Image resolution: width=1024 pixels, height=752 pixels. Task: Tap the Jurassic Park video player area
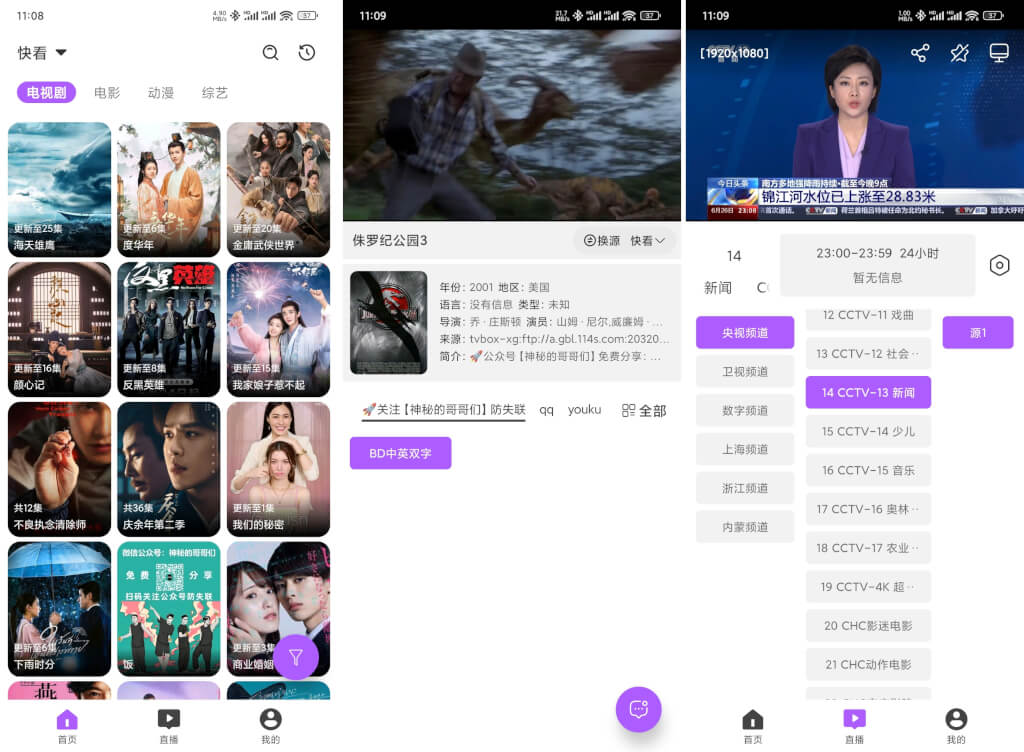(x=511, y=125)
